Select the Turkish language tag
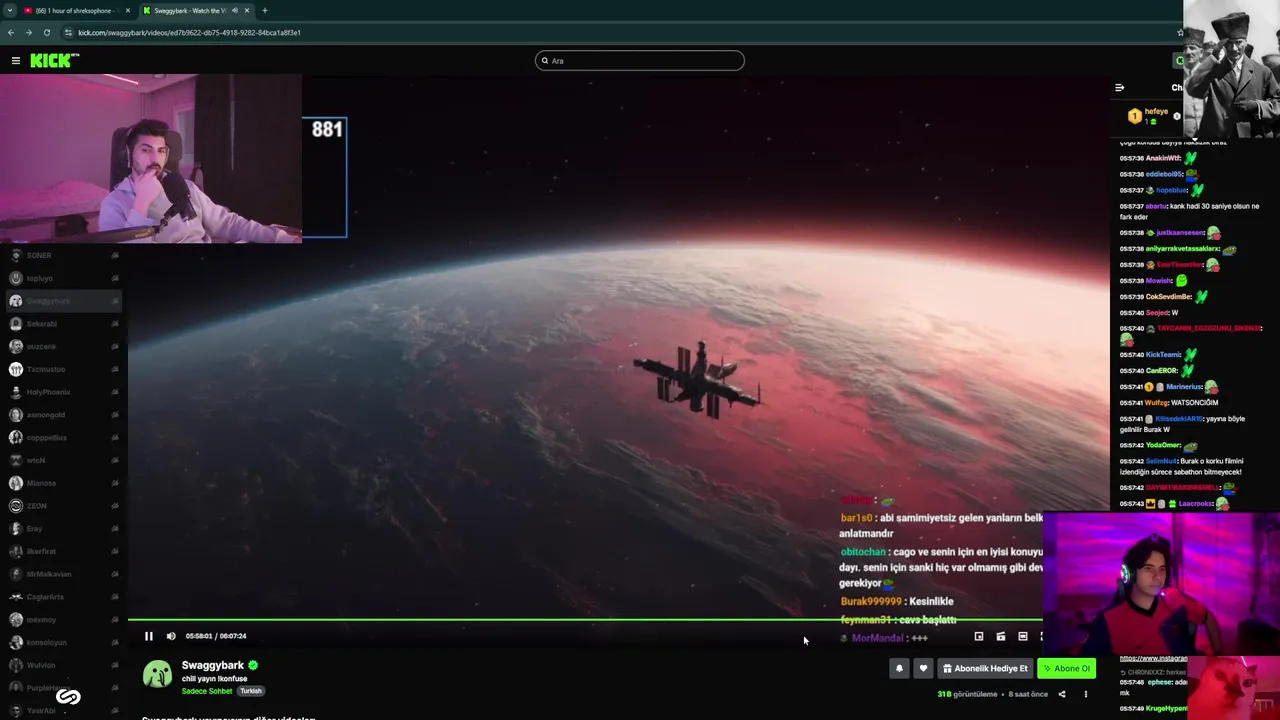Viewport: 1280px width, 720px height. (x=251, y=691)
